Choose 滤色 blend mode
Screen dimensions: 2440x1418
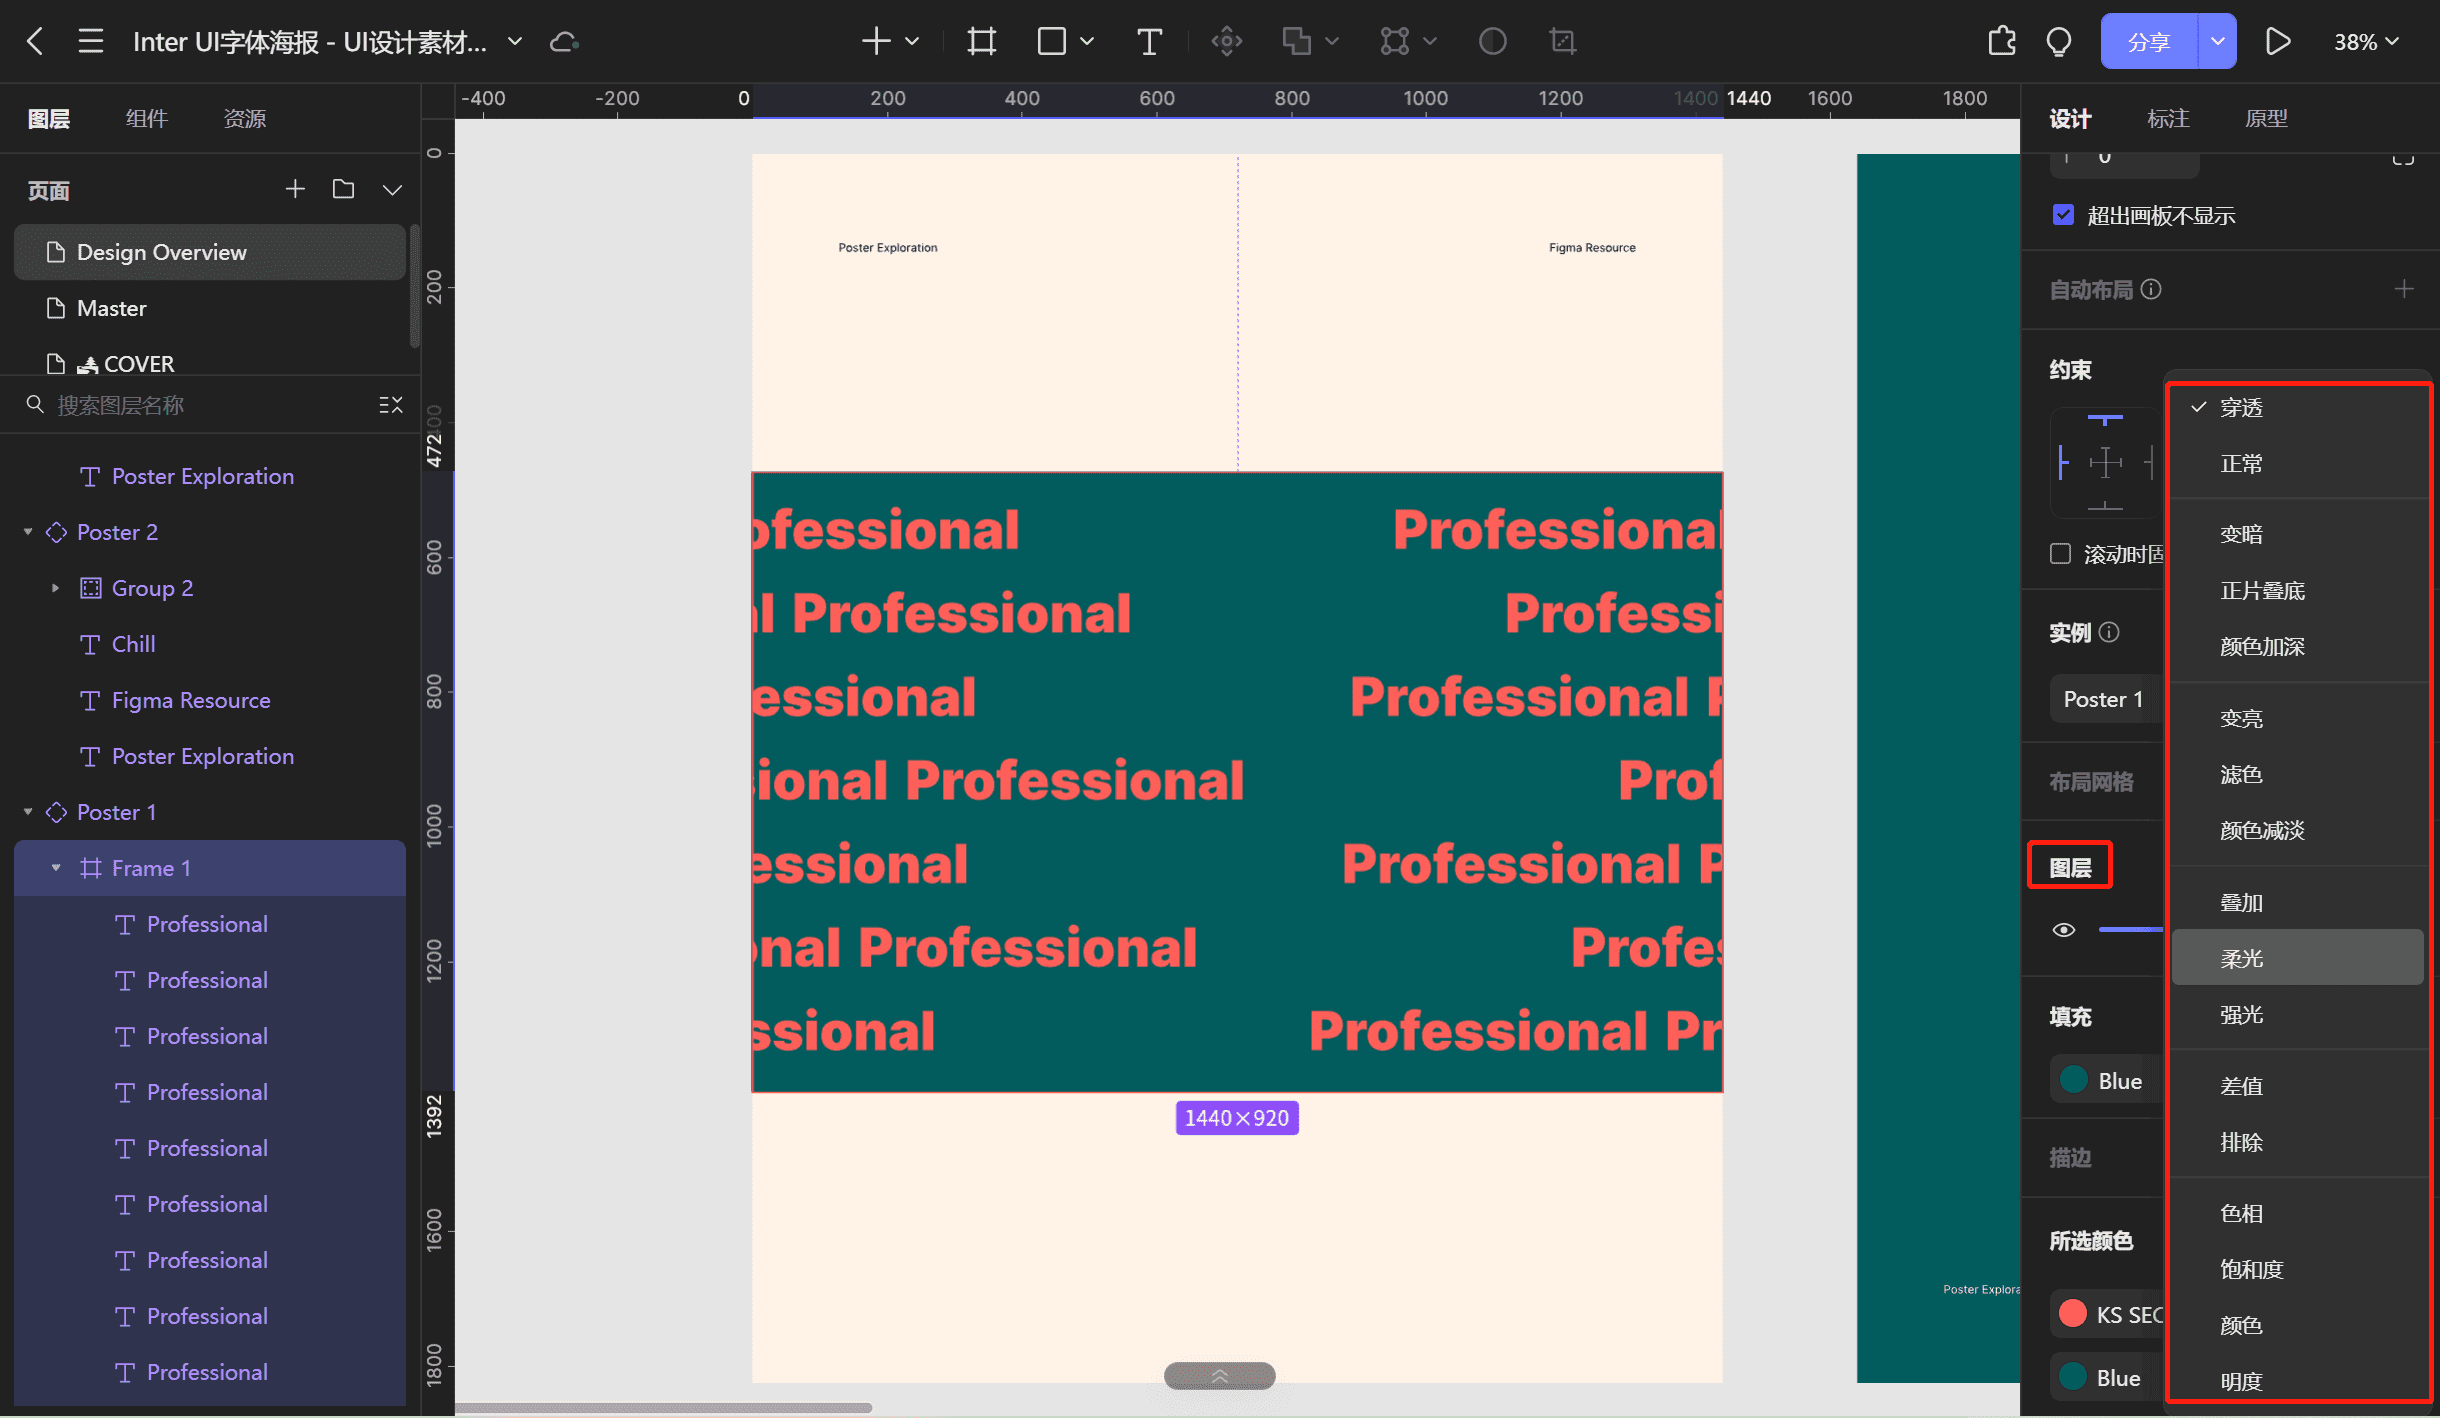(x=2297, y=774)
